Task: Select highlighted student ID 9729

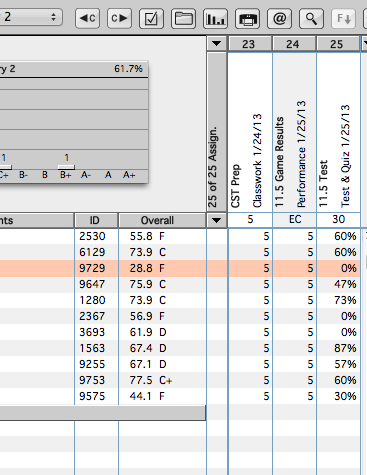Action: (x=92, y=268)
